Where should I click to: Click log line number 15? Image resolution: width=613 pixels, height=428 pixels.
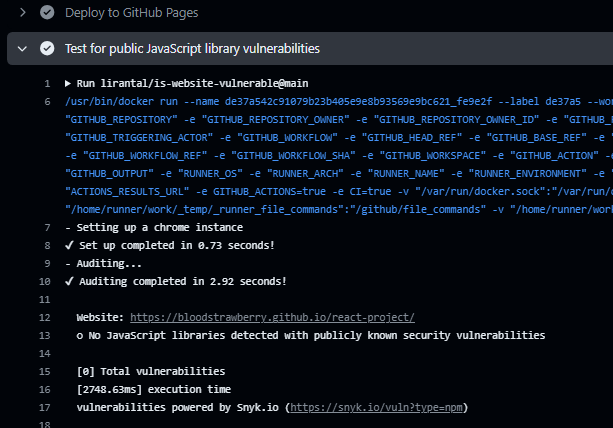point(45,371)
